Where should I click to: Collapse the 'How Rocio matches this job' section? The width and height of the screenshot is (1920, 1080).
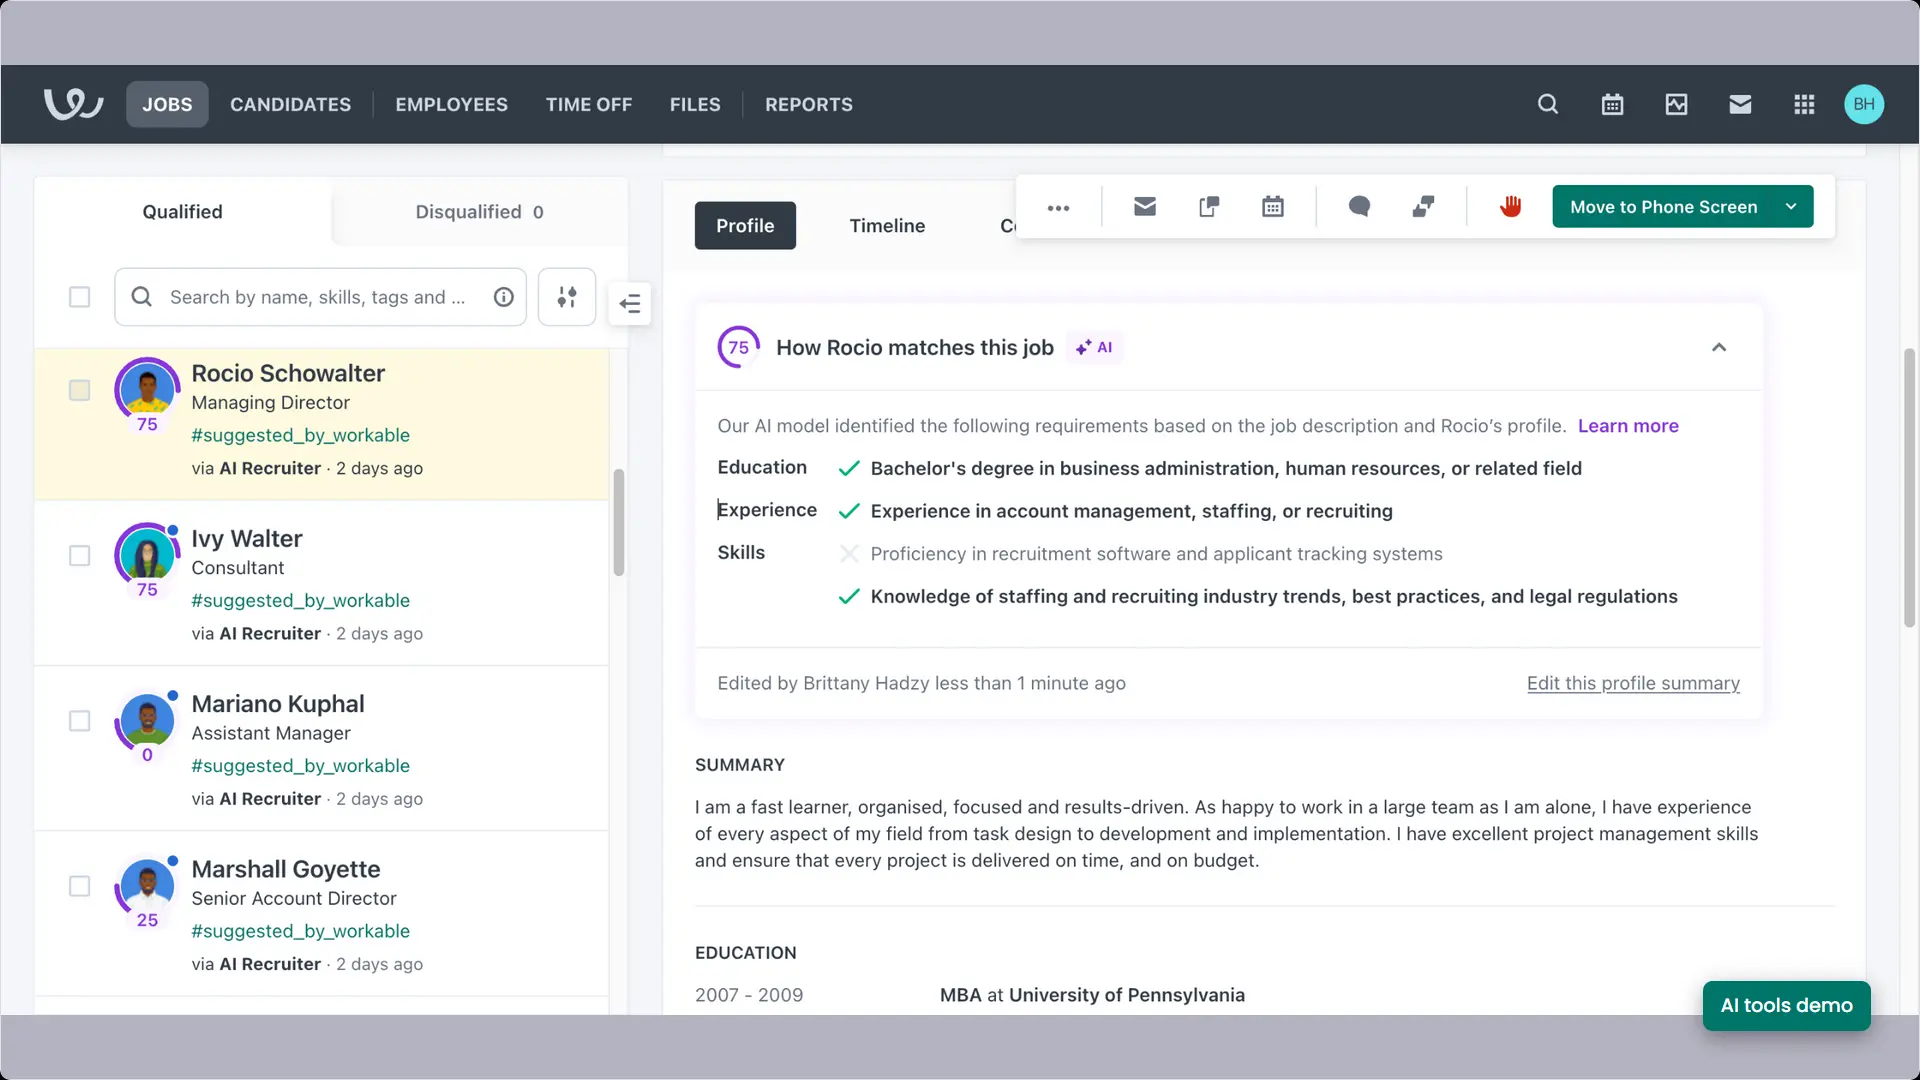click(1719, 347)
